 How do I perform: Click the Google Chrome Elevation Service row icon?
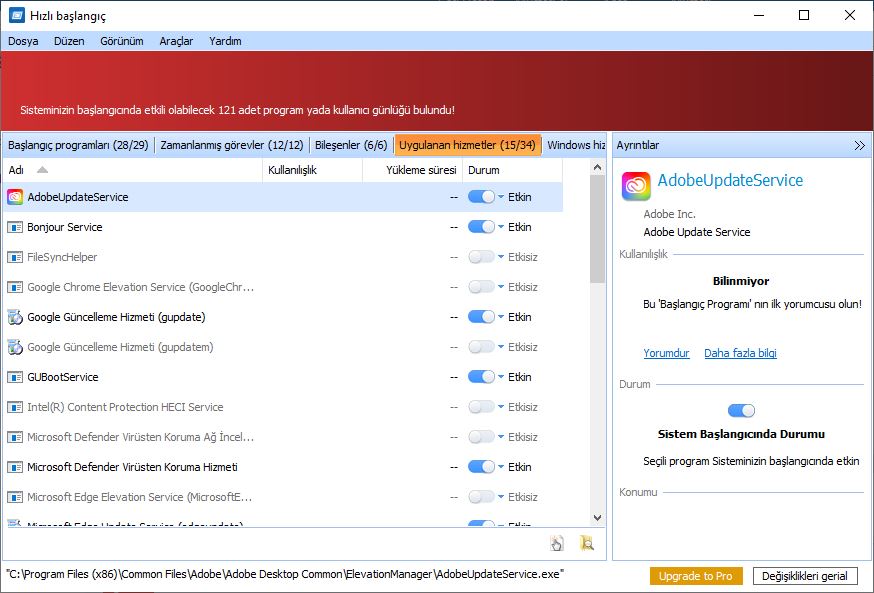pyautogui.click(x=15, y=287)
